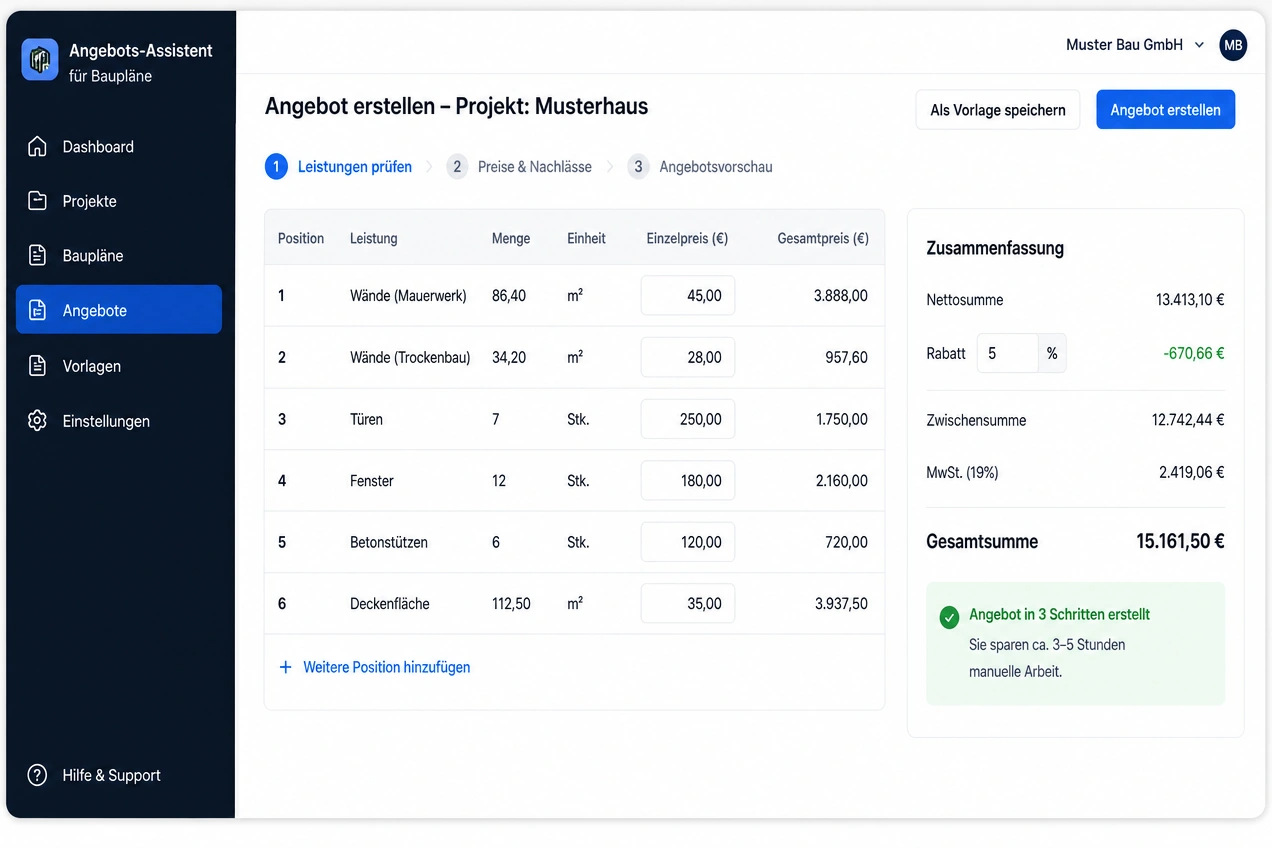Click the Dashboard house icon
Screen dimensions: 1272x848
37,147
